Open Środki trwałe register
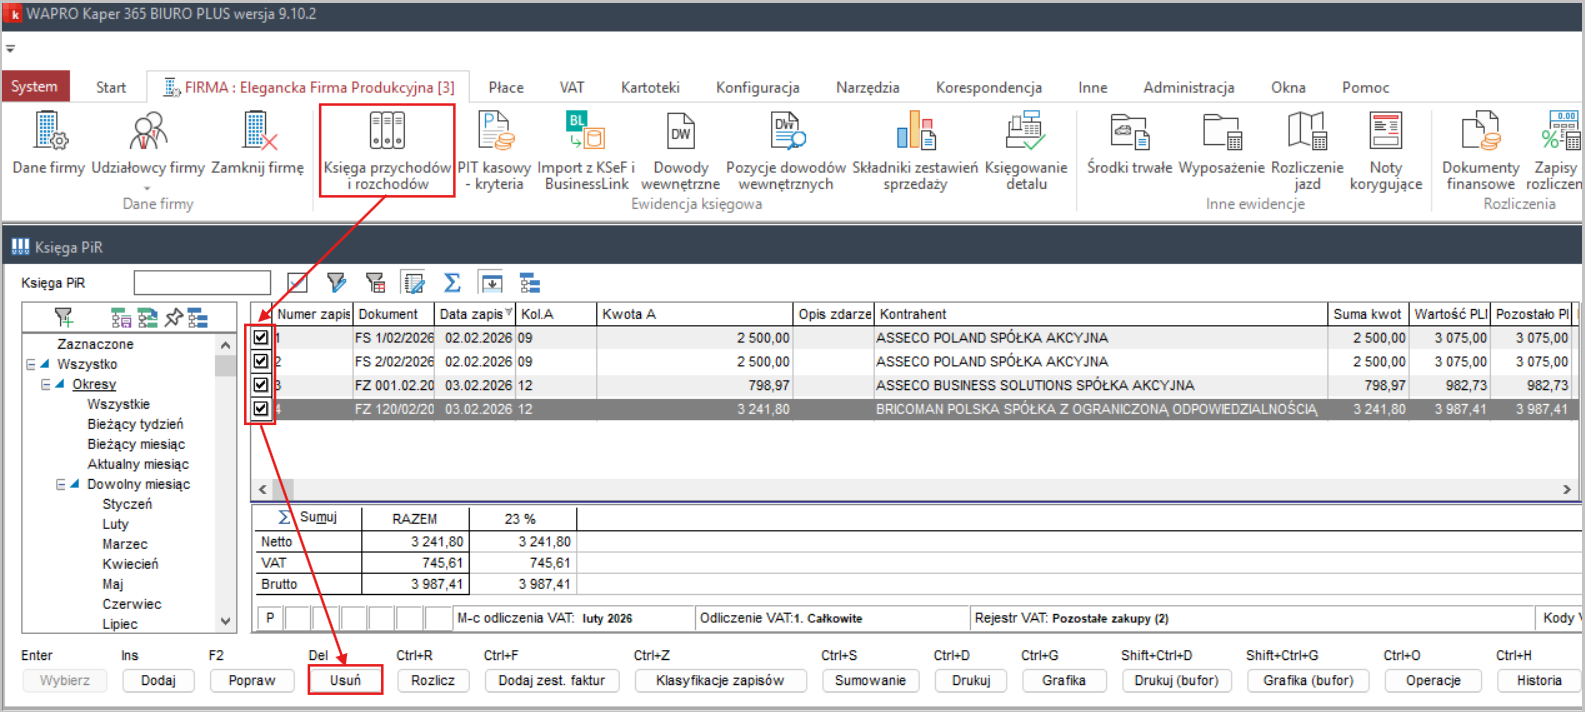1585x712 pixels. [x=1129, y=145]
